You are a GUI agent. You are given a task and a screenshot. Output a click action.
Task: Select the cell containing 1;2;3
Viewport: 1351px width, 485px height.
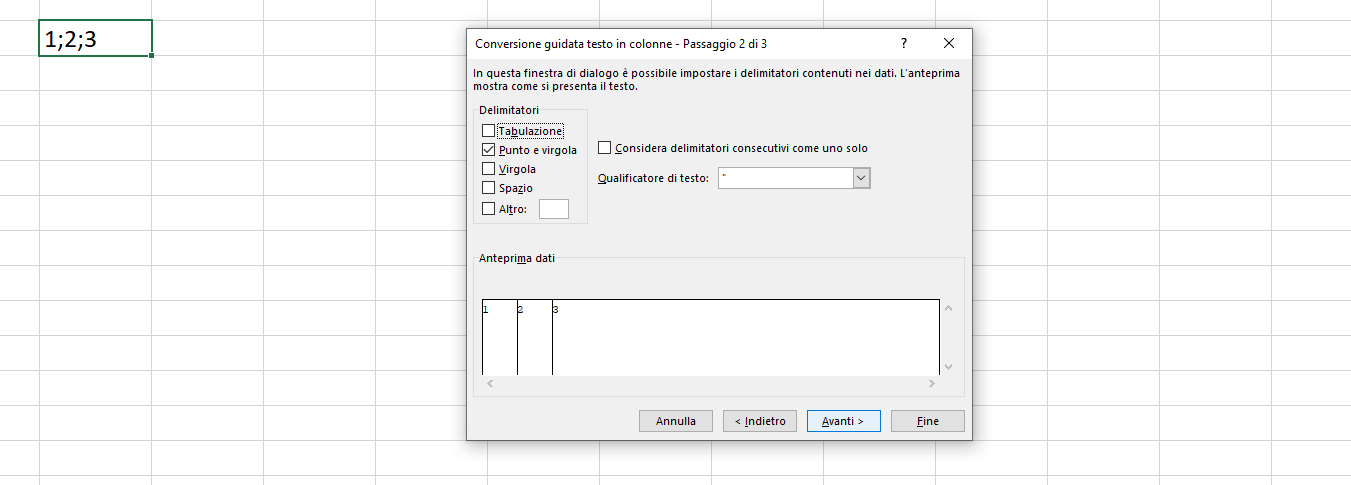click(96, 38)
